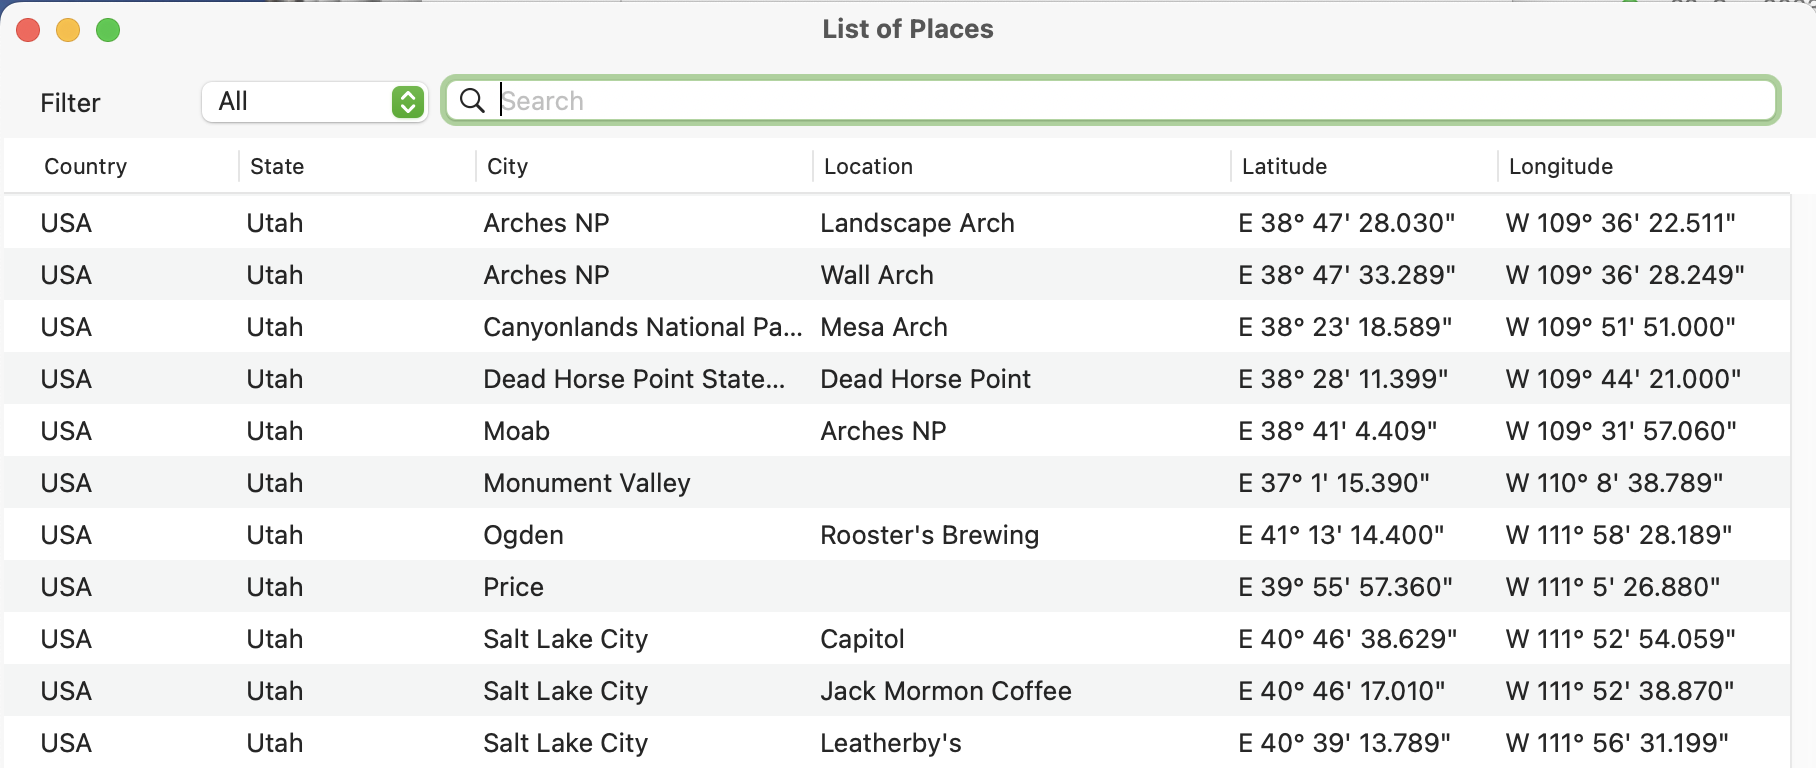Select the Price city row
Screen dimensions: 1816x768
pyautogui.click(x=897, y=586)
